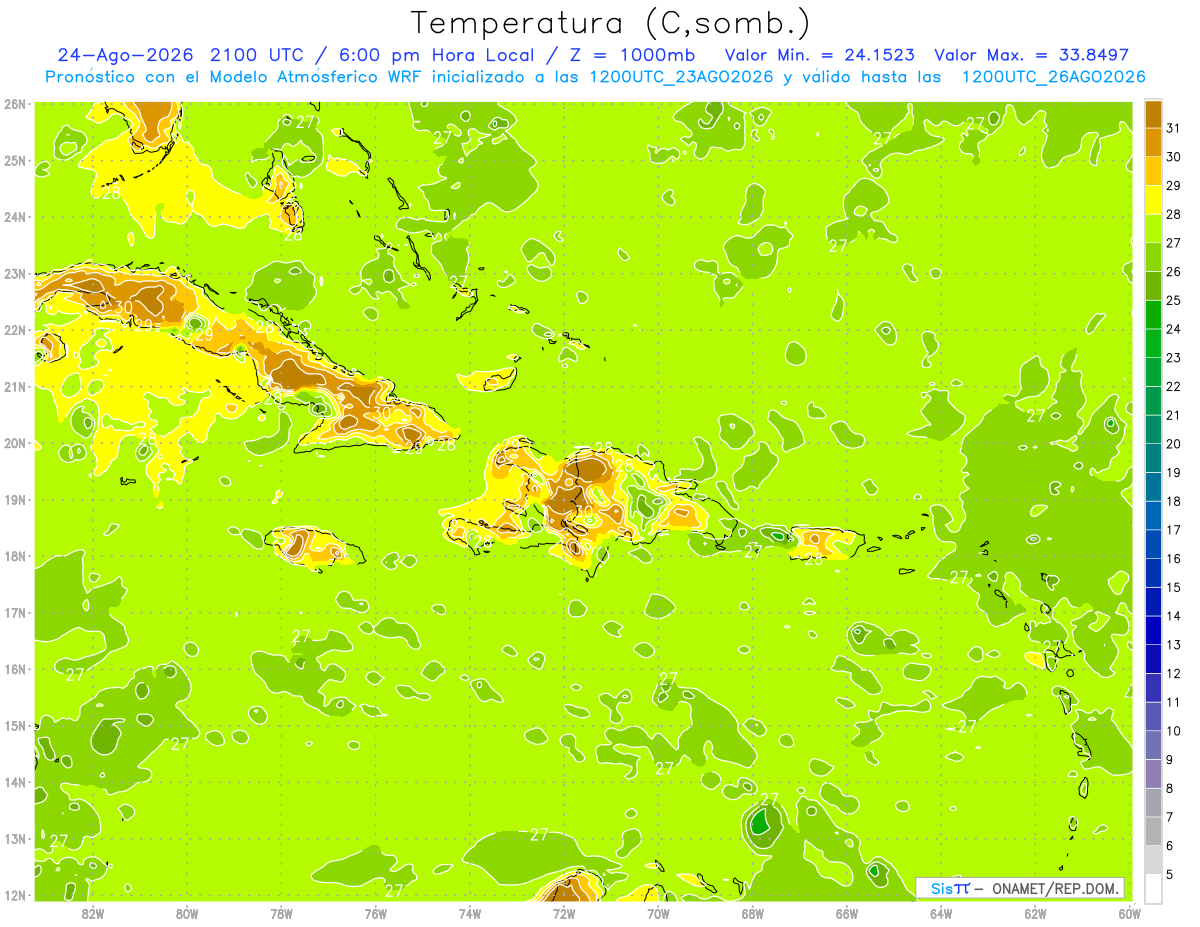
Task: Click the number 5 on the legend
Action: pos(1170,875)
